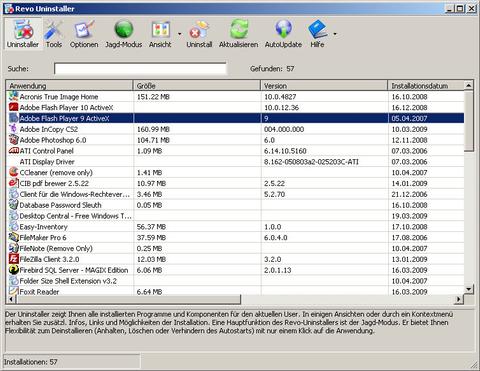
Task: Click the Adobe Photoshop 6.0 icon
Action: pos(14,140)
